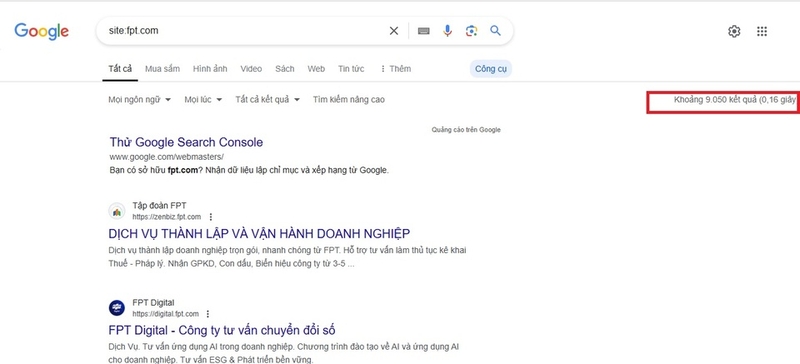Viewport: 800px width, 364px height.
Task: Open the Mọi ngôn ngữ dropdown
Action: pyautogui.click(x=140, y=100)
